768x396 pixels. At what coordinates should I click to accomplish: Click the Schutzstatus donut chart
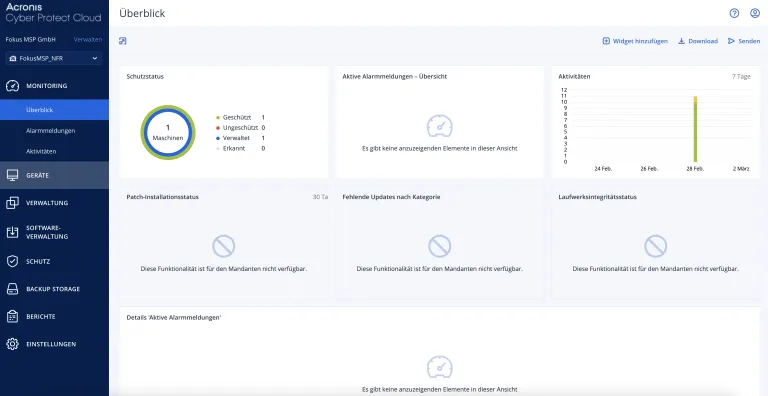[x=168, y=132]
